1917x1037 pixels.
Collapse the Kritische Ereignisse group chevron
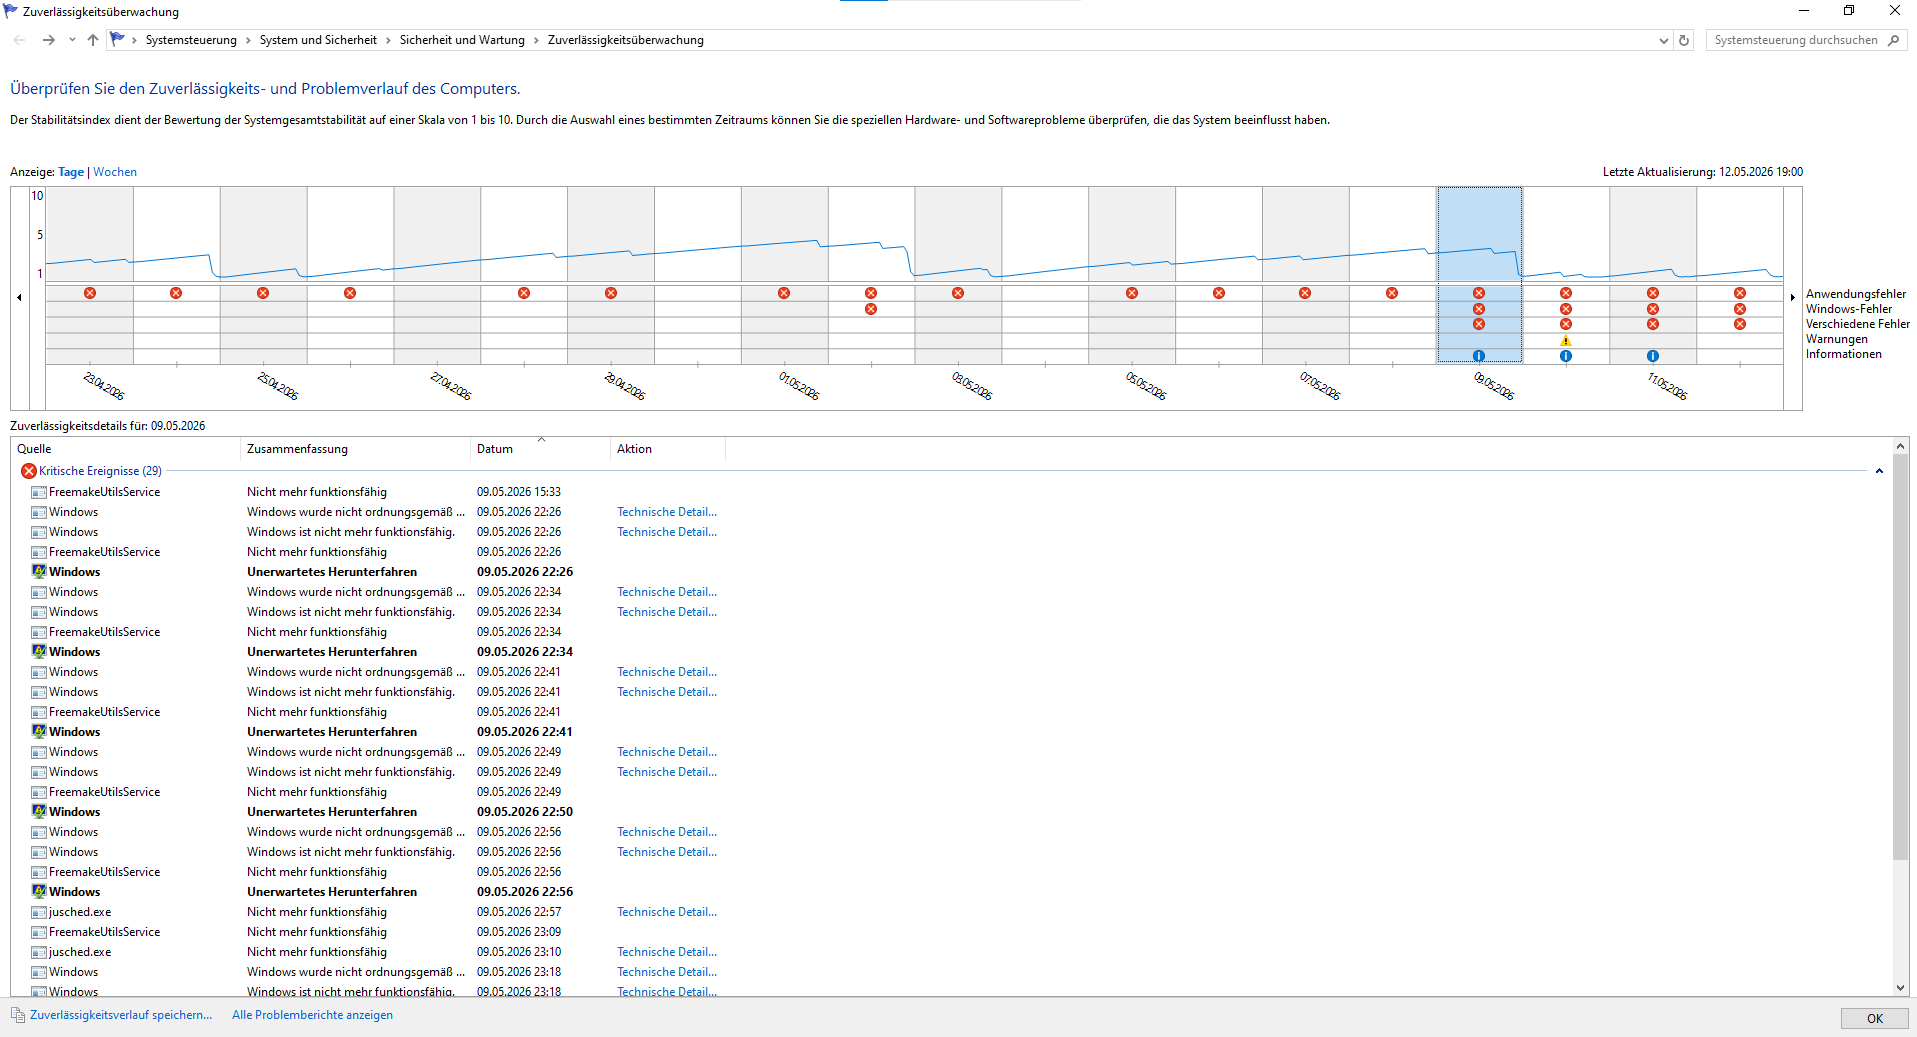click(x=1879, y=471)
